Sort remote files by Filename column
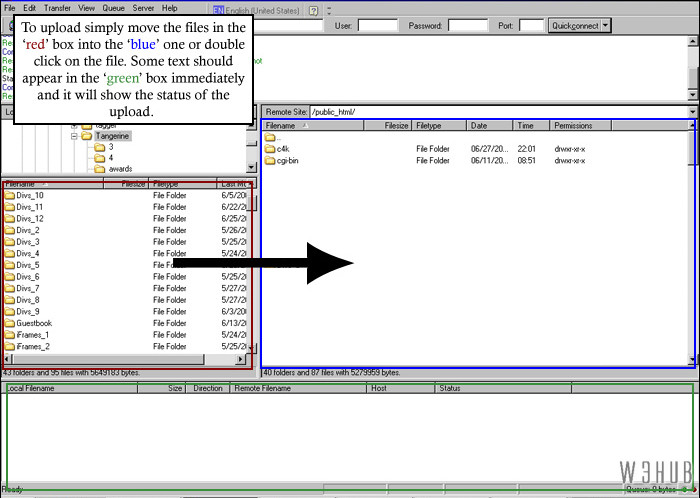This screenshot has height=498, width=700. pyautogui.click(x=312, y=126)
